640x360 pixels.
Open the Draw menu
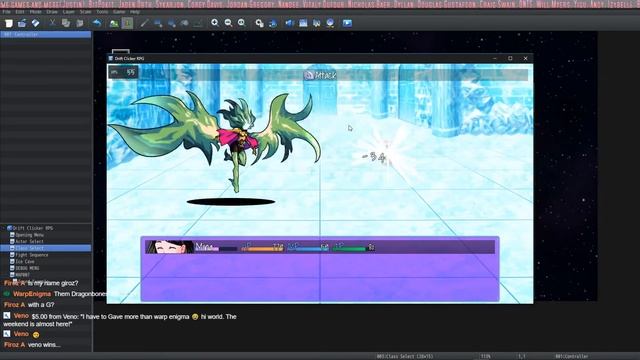(52, 12)
